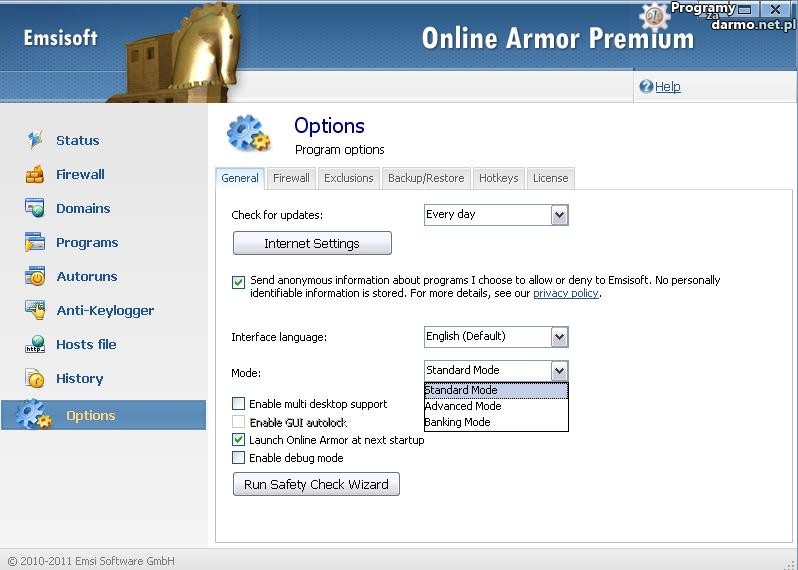Open the Interface language dropdown
This screenshot has height=570, width=798.
559,337
